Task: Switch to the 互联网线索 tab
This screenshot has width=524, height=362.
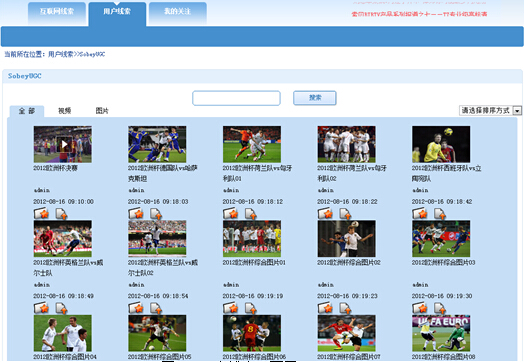Action: pos(57,13)
